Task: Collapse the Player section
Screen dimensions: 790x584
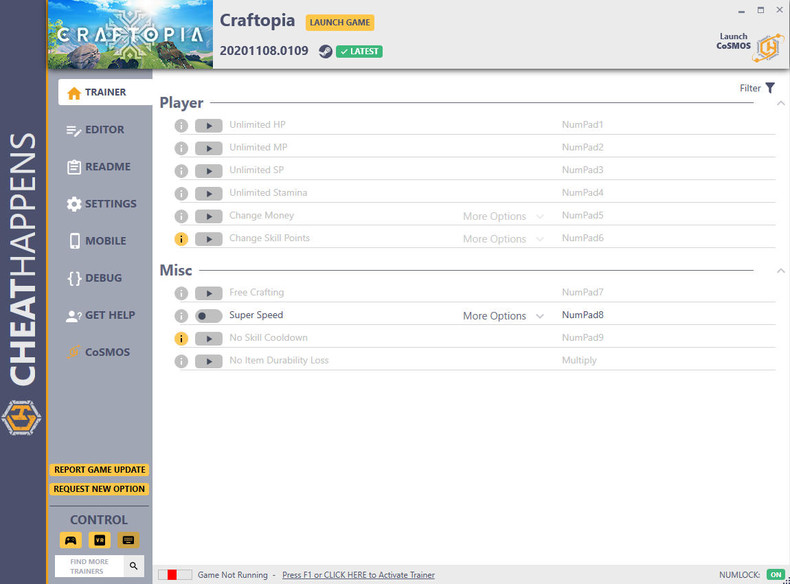Action: pyautogui.click(x=780, y=103)
